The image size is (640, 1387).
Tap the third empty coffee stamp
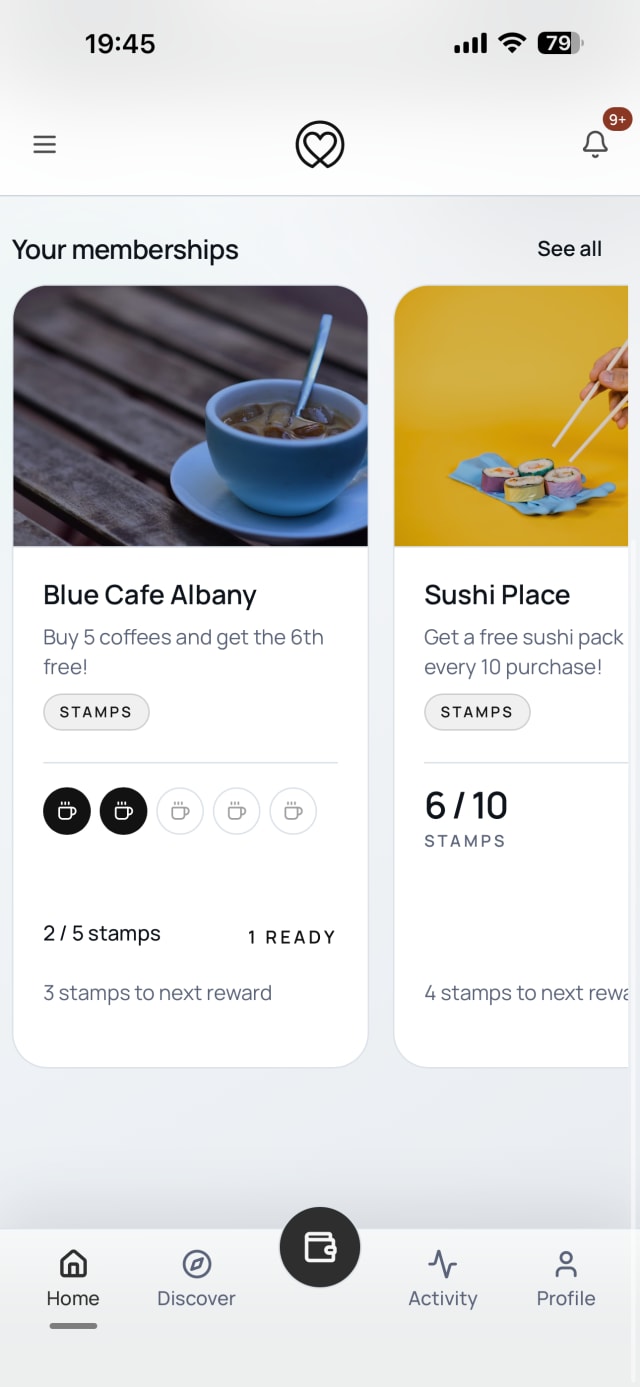click(180, 811)
